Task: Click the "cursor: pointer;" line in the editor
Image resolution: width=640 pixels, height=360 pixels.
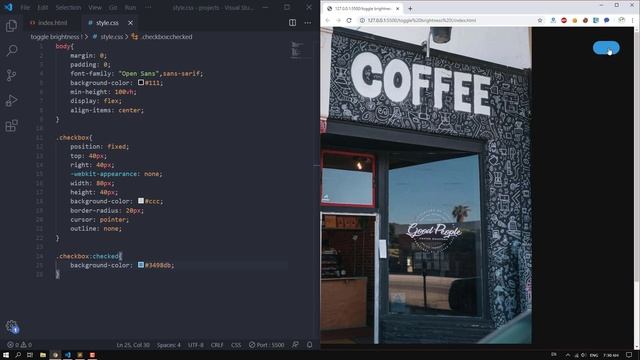Action: tap(99, 219)
